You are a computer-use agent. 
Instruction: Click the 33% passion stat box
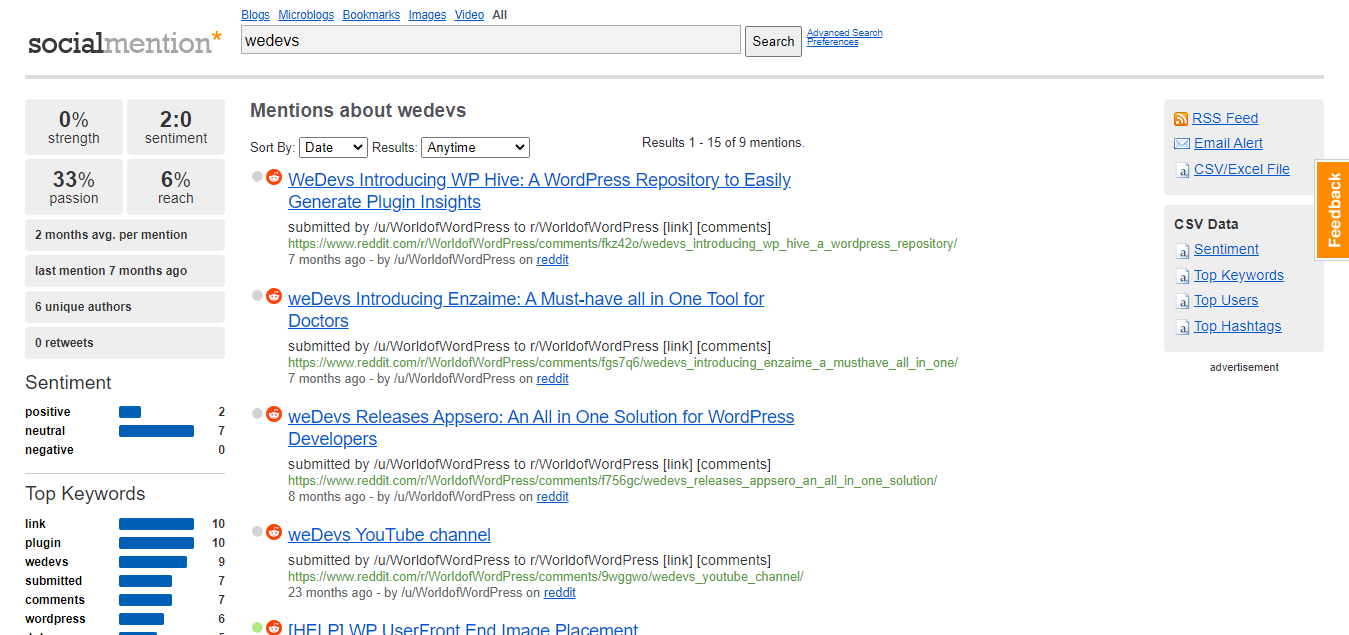point(74,187)
